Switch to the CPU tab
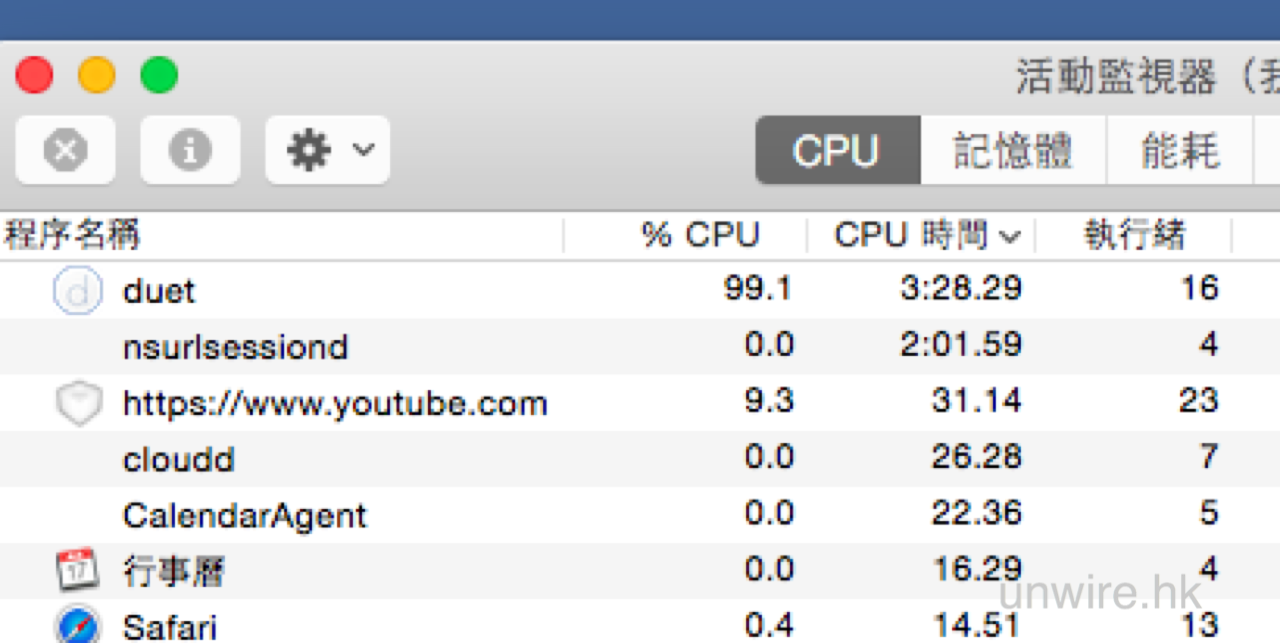This screenshot has height=643, width=1280. pyautogui.click(x=836, y=151)
